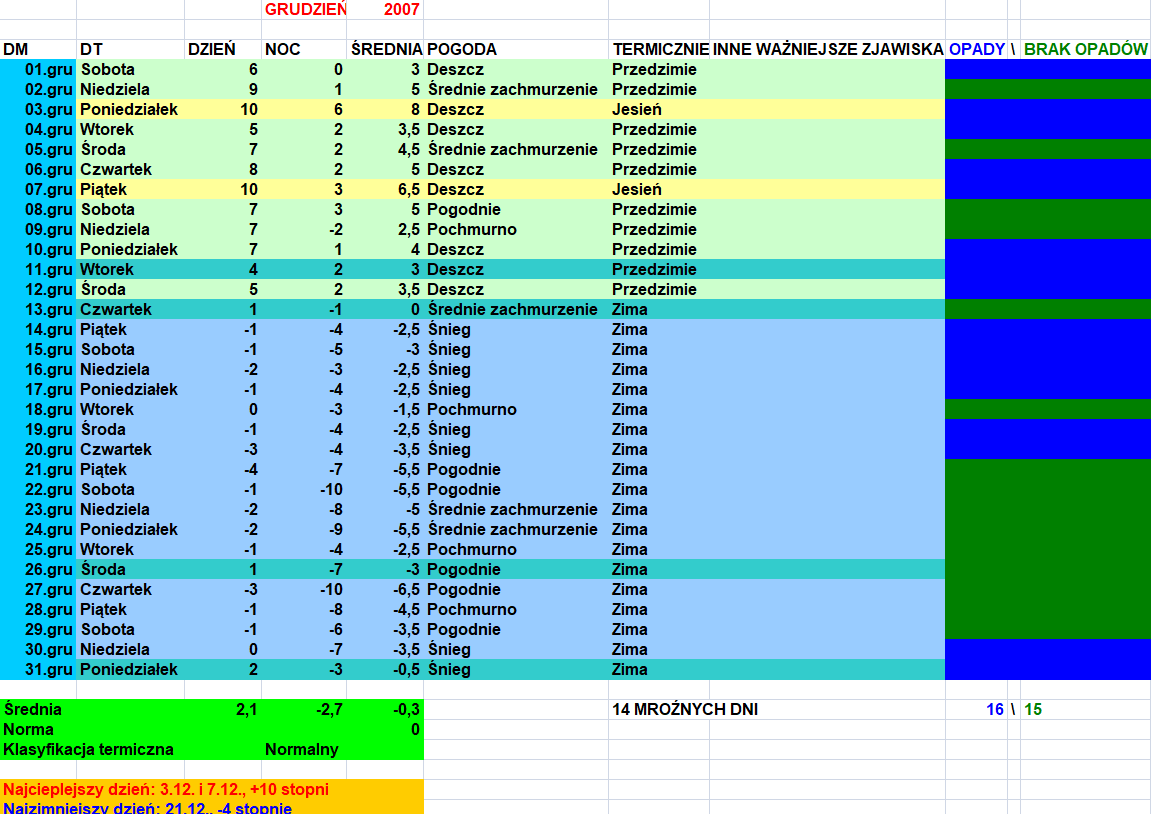Click the Klasyfikacja termiczna label
This screenshot has height=814, width=1151.
[x=89, y=749]
